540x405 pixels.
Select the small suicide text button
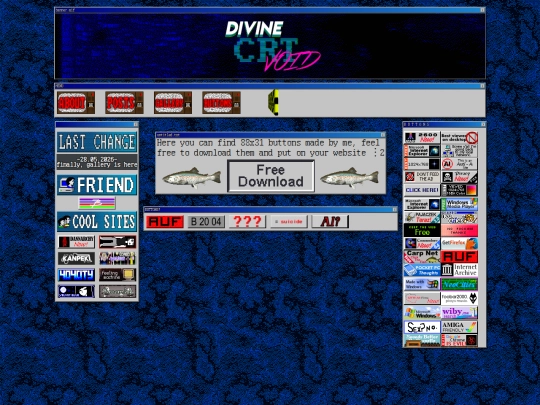(289, 221)
